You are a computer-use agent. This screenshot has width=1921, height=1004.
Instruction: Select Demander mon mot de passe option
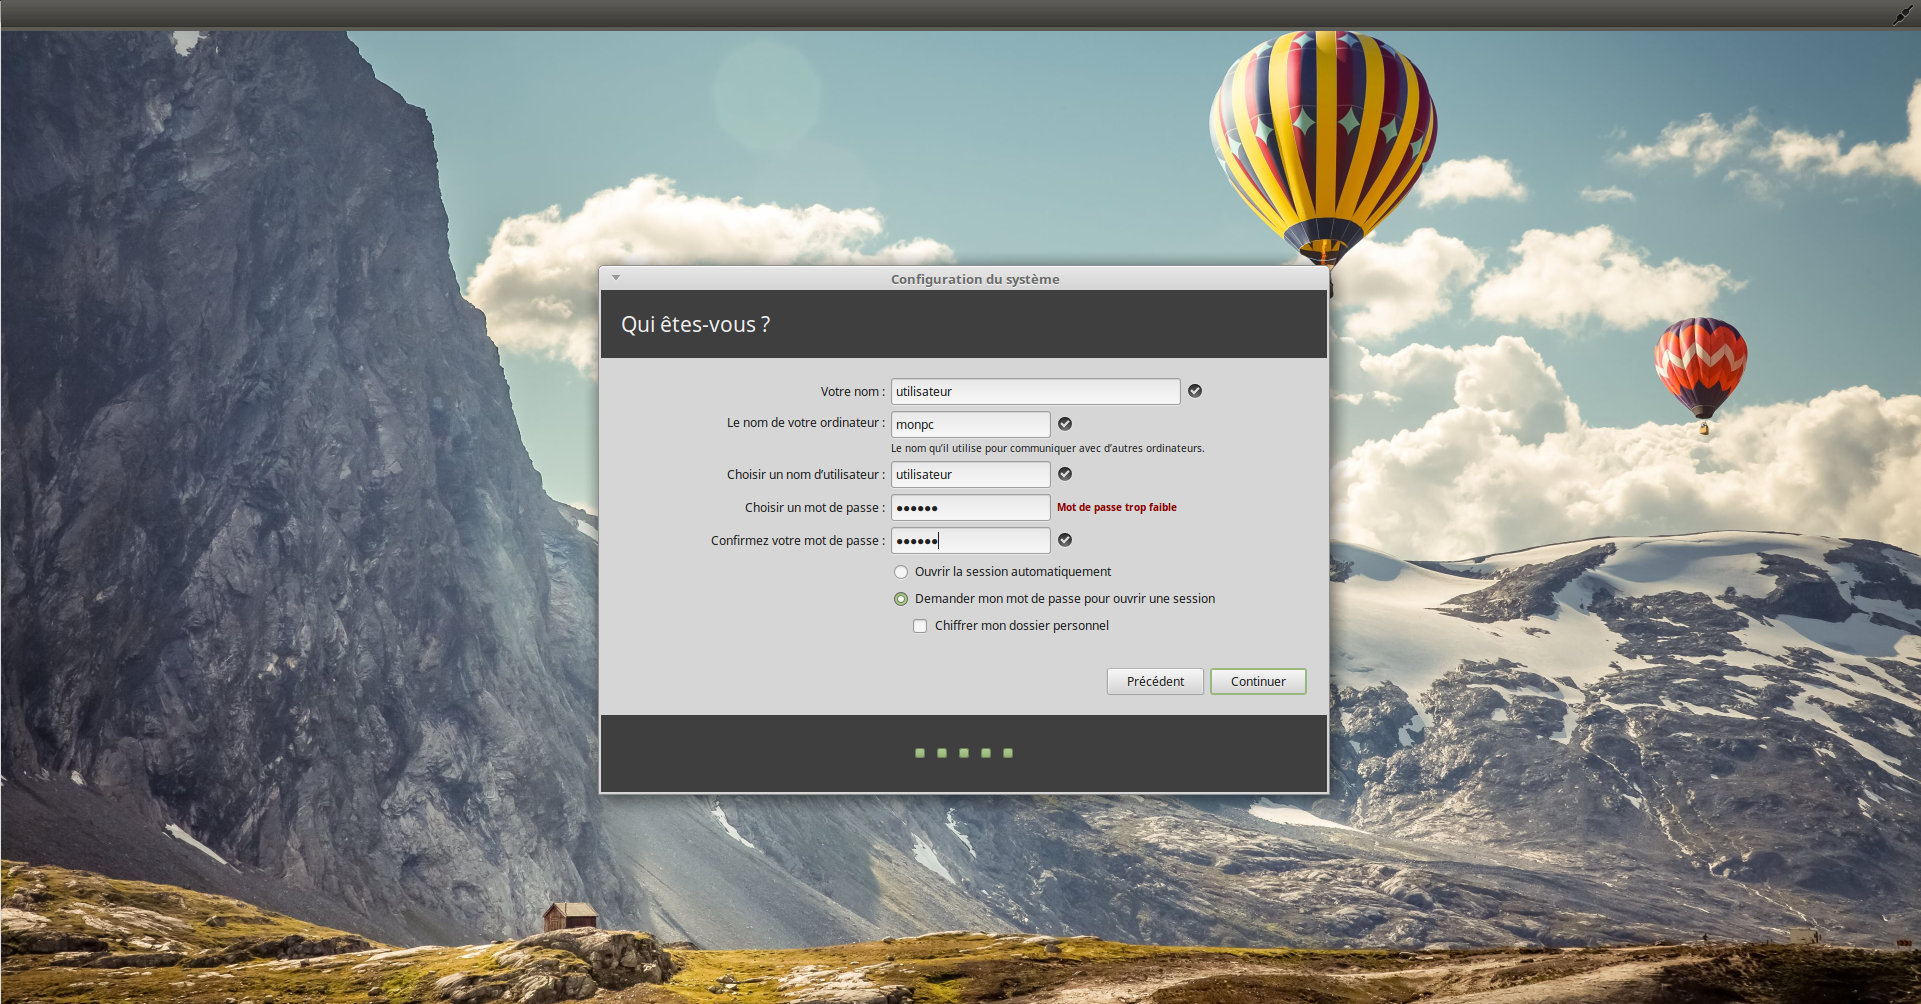point(901,599)
